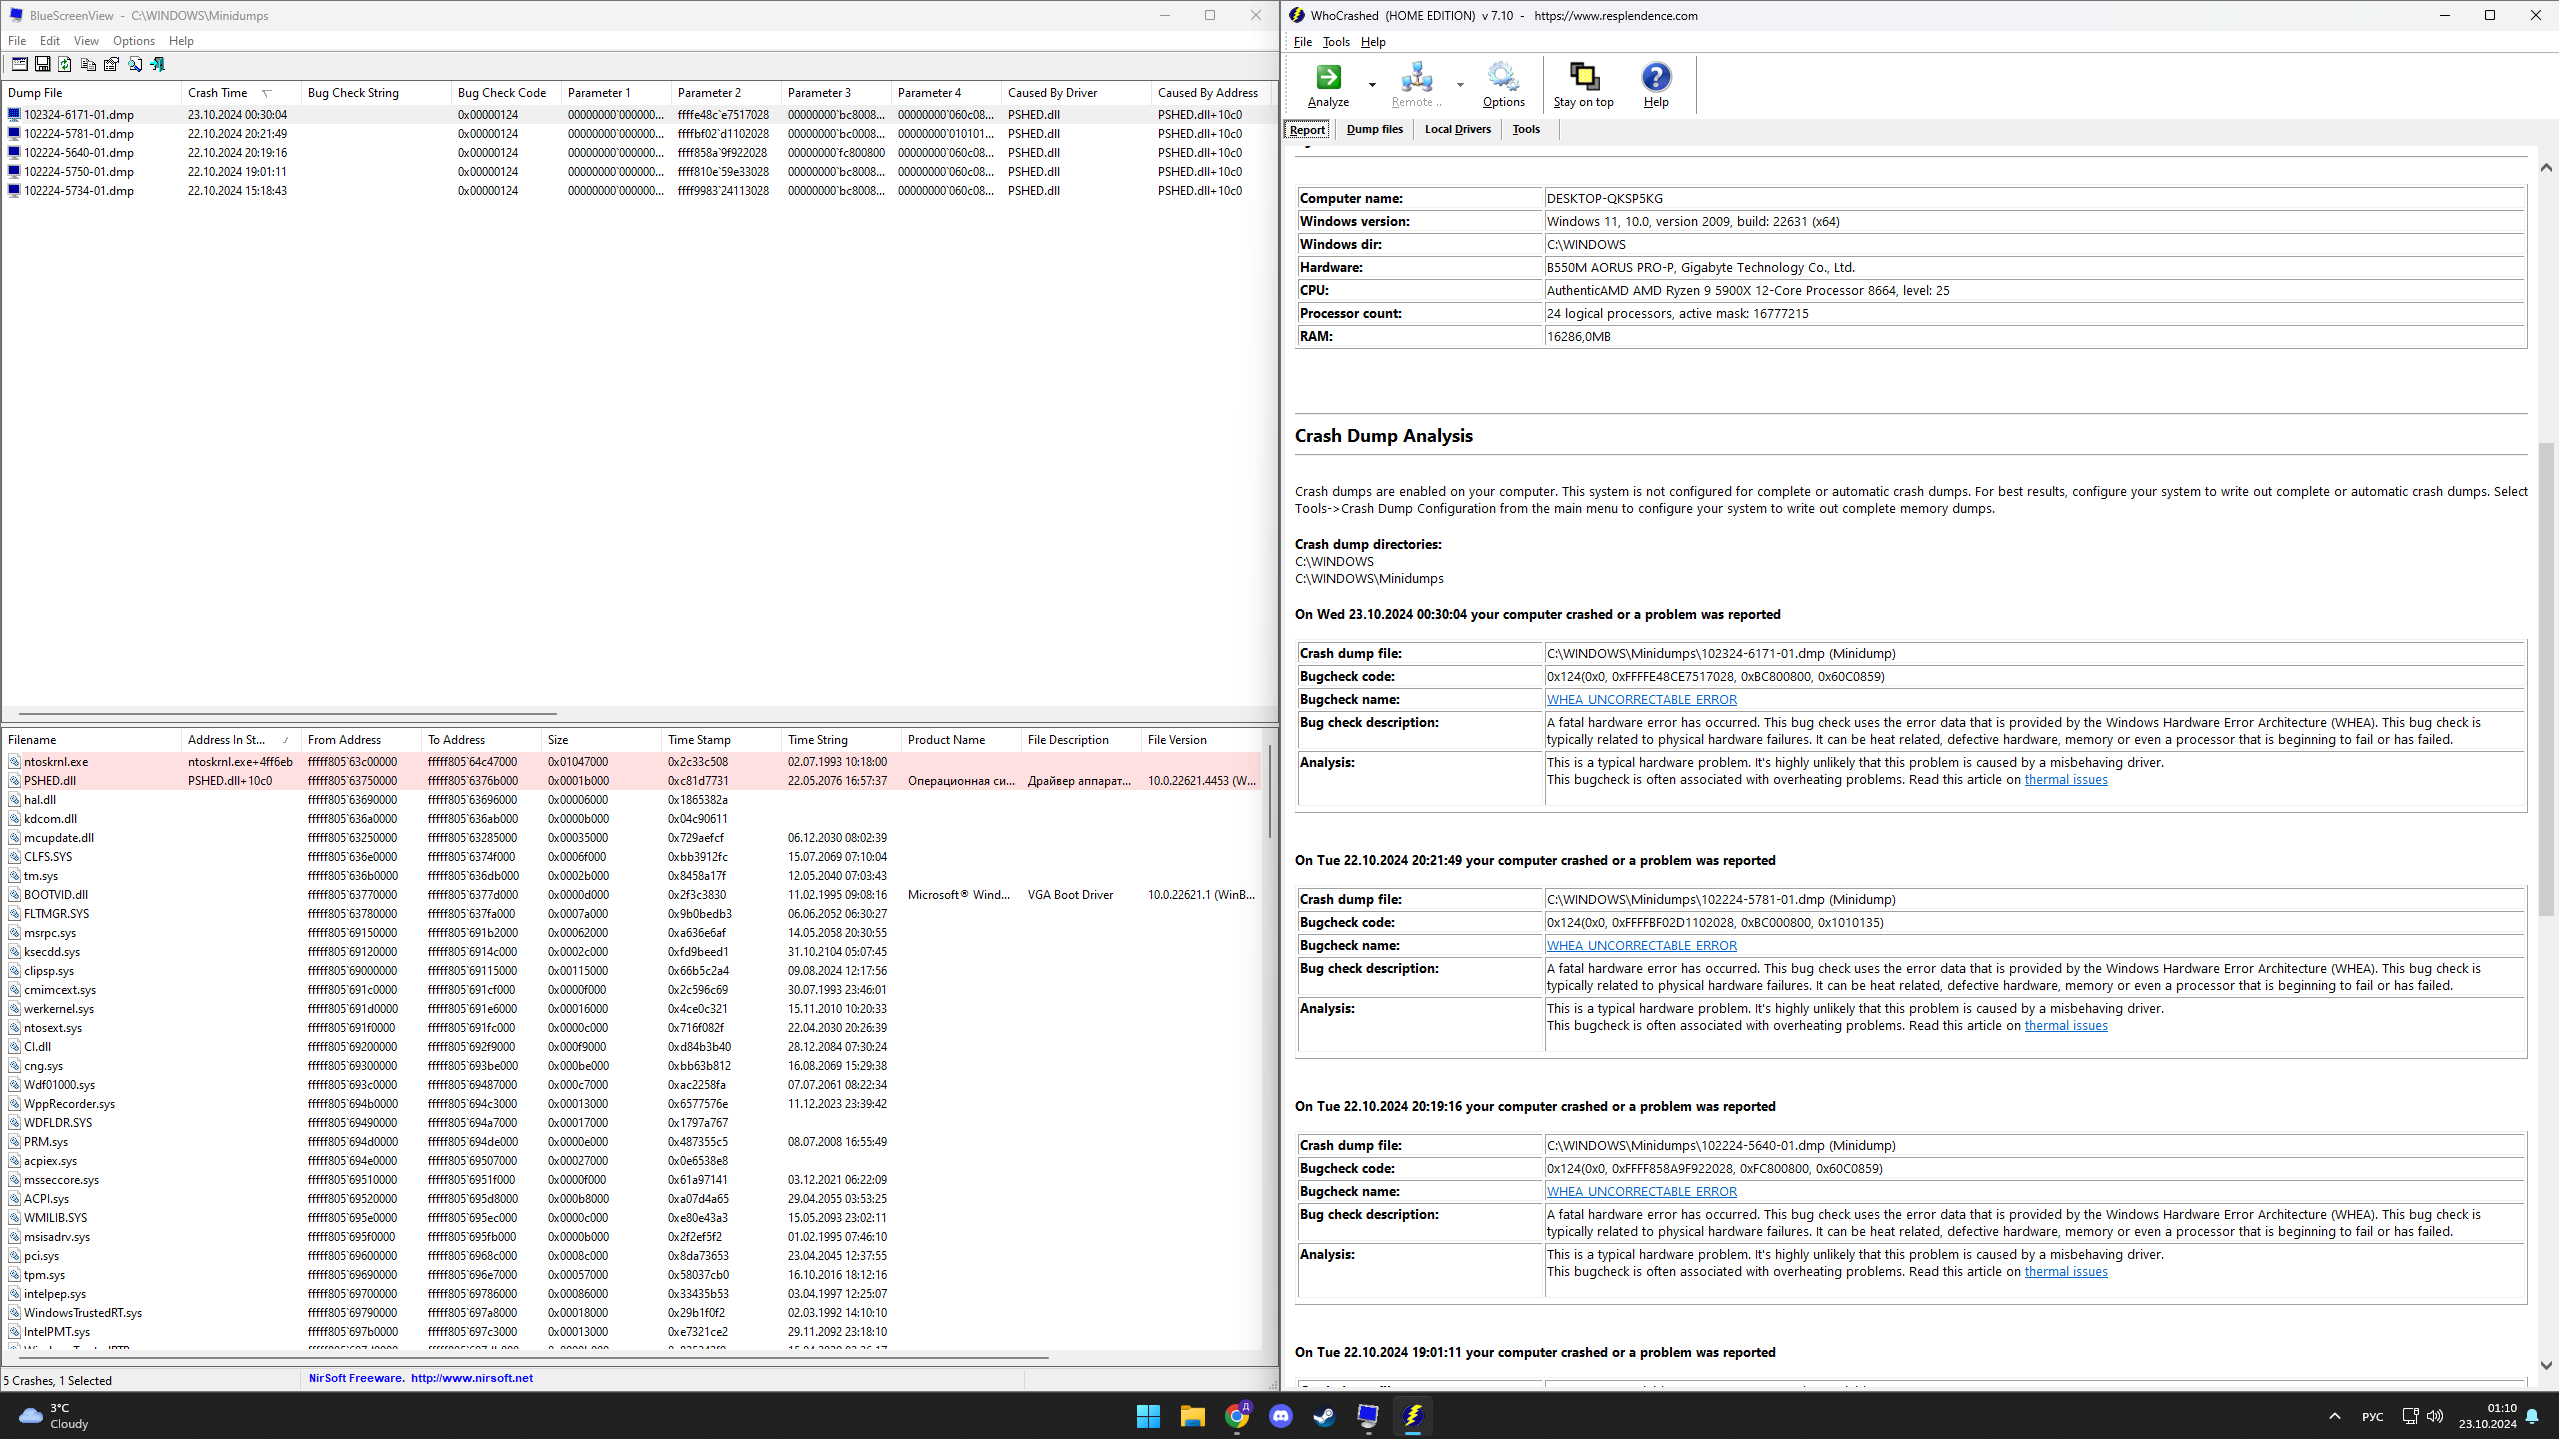Switch to BlueScreenView via taskbar icon
Image resolution: width=2559 pixels, height=1439 pixels.
coord(1368,1416)
